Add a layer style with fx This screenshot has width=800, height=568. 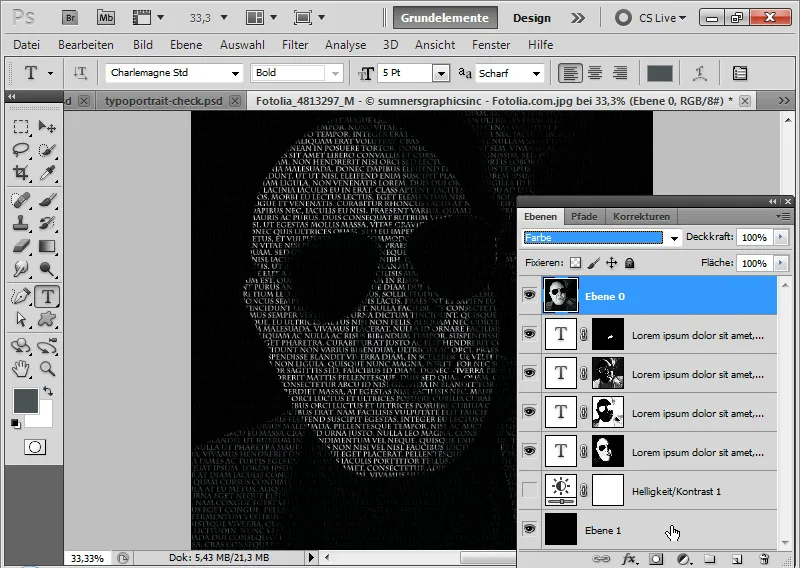pyautogui.click(x=629, y=559)
